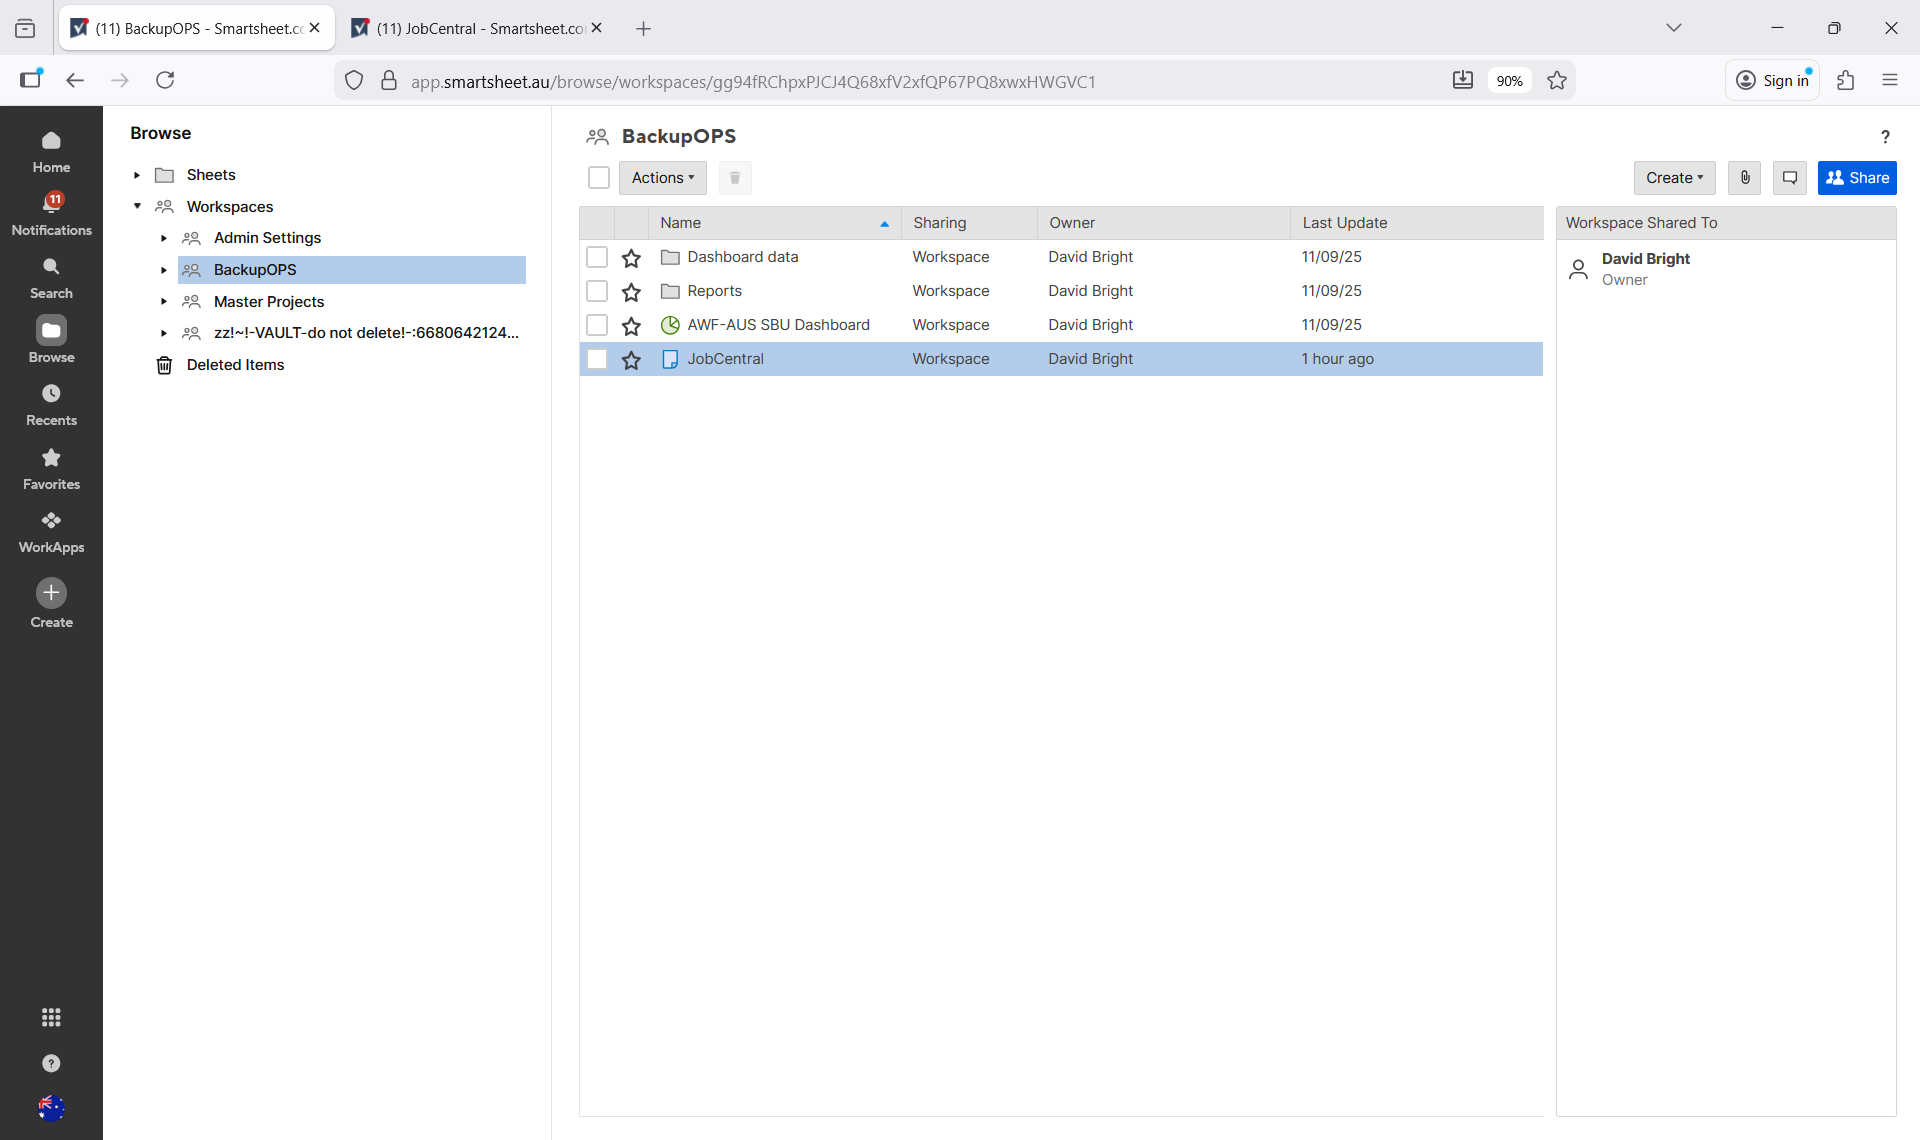
Task: Open the Create dropdown button
Action: pos(1674,178)
